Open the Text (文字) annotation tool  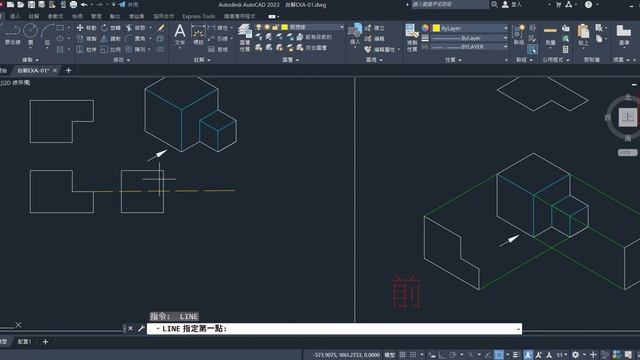click(x=180, y=35)
